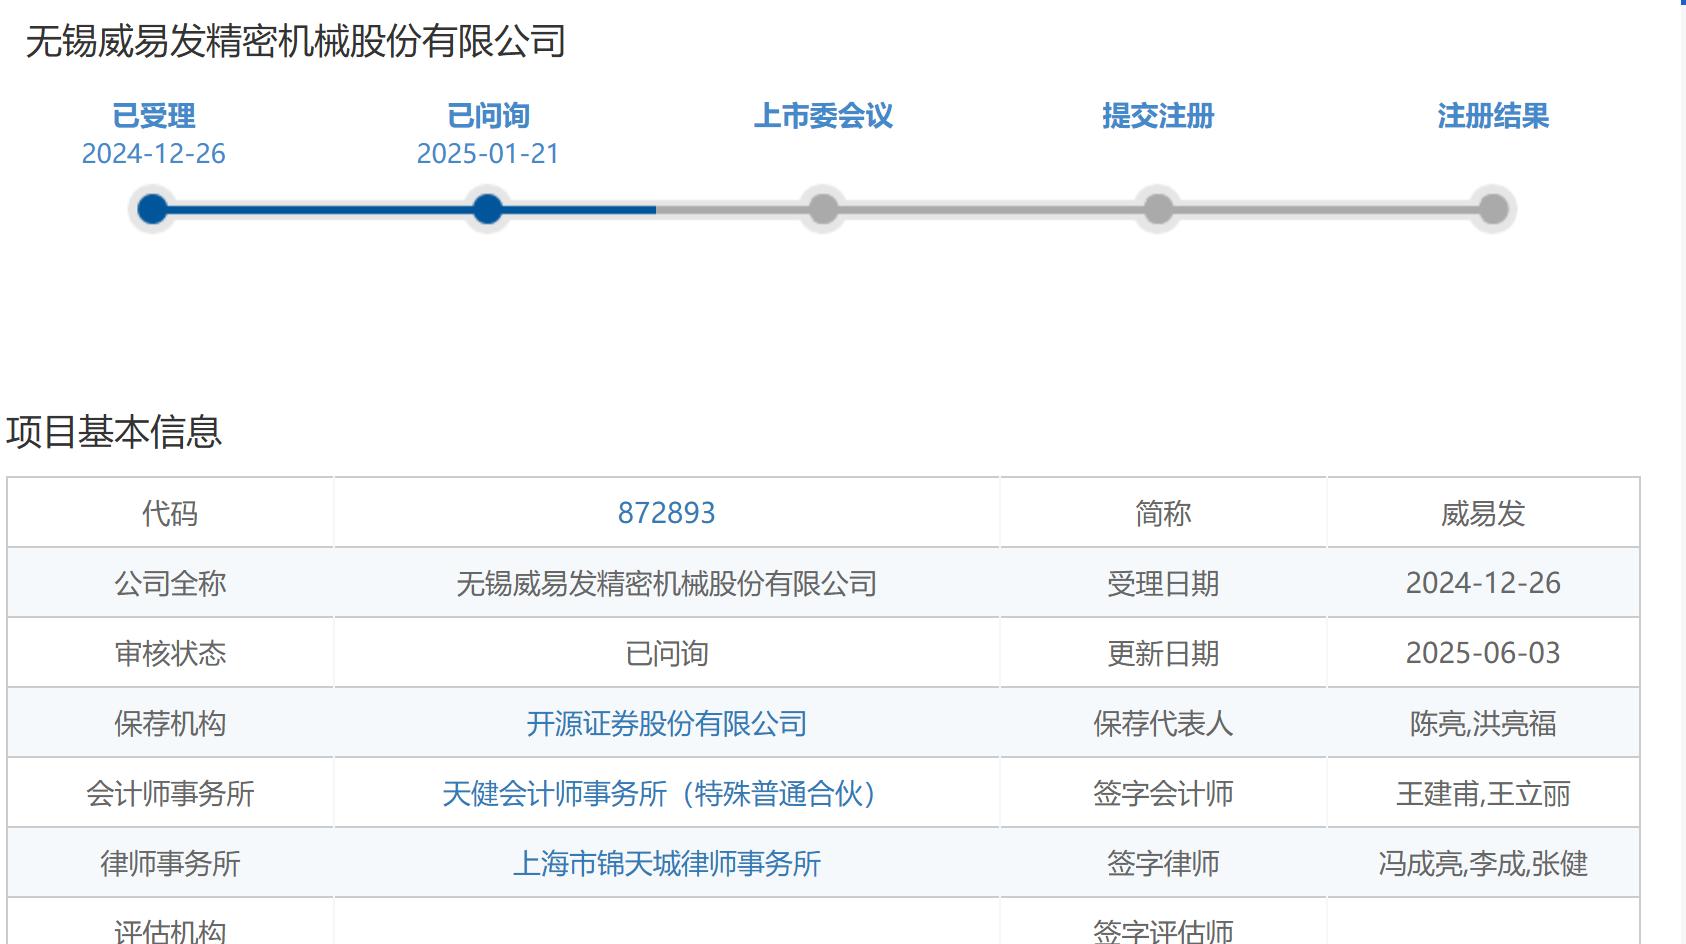This screenshot has height=944, width=1686.
Task: Click the 冯成亮,李成,张健 lawyers cell
Action: pyautogui.click(x=1483, y=863)
